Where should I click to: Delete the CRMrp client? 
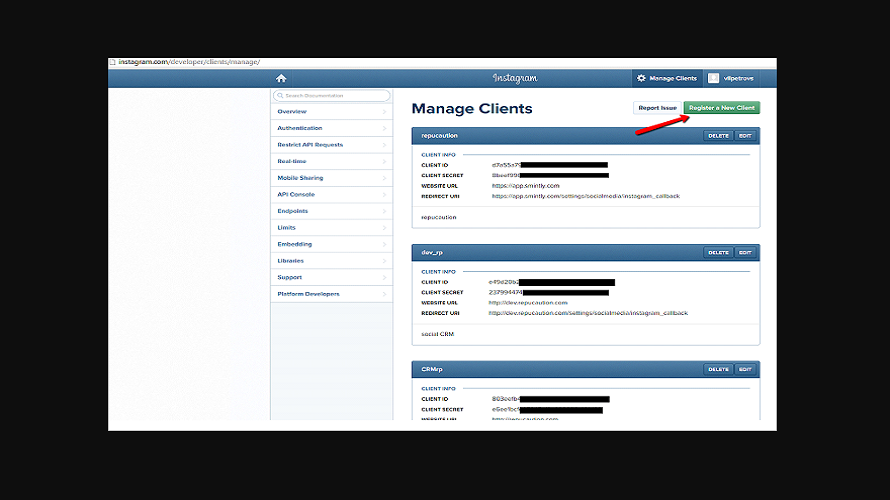[718, 369]
